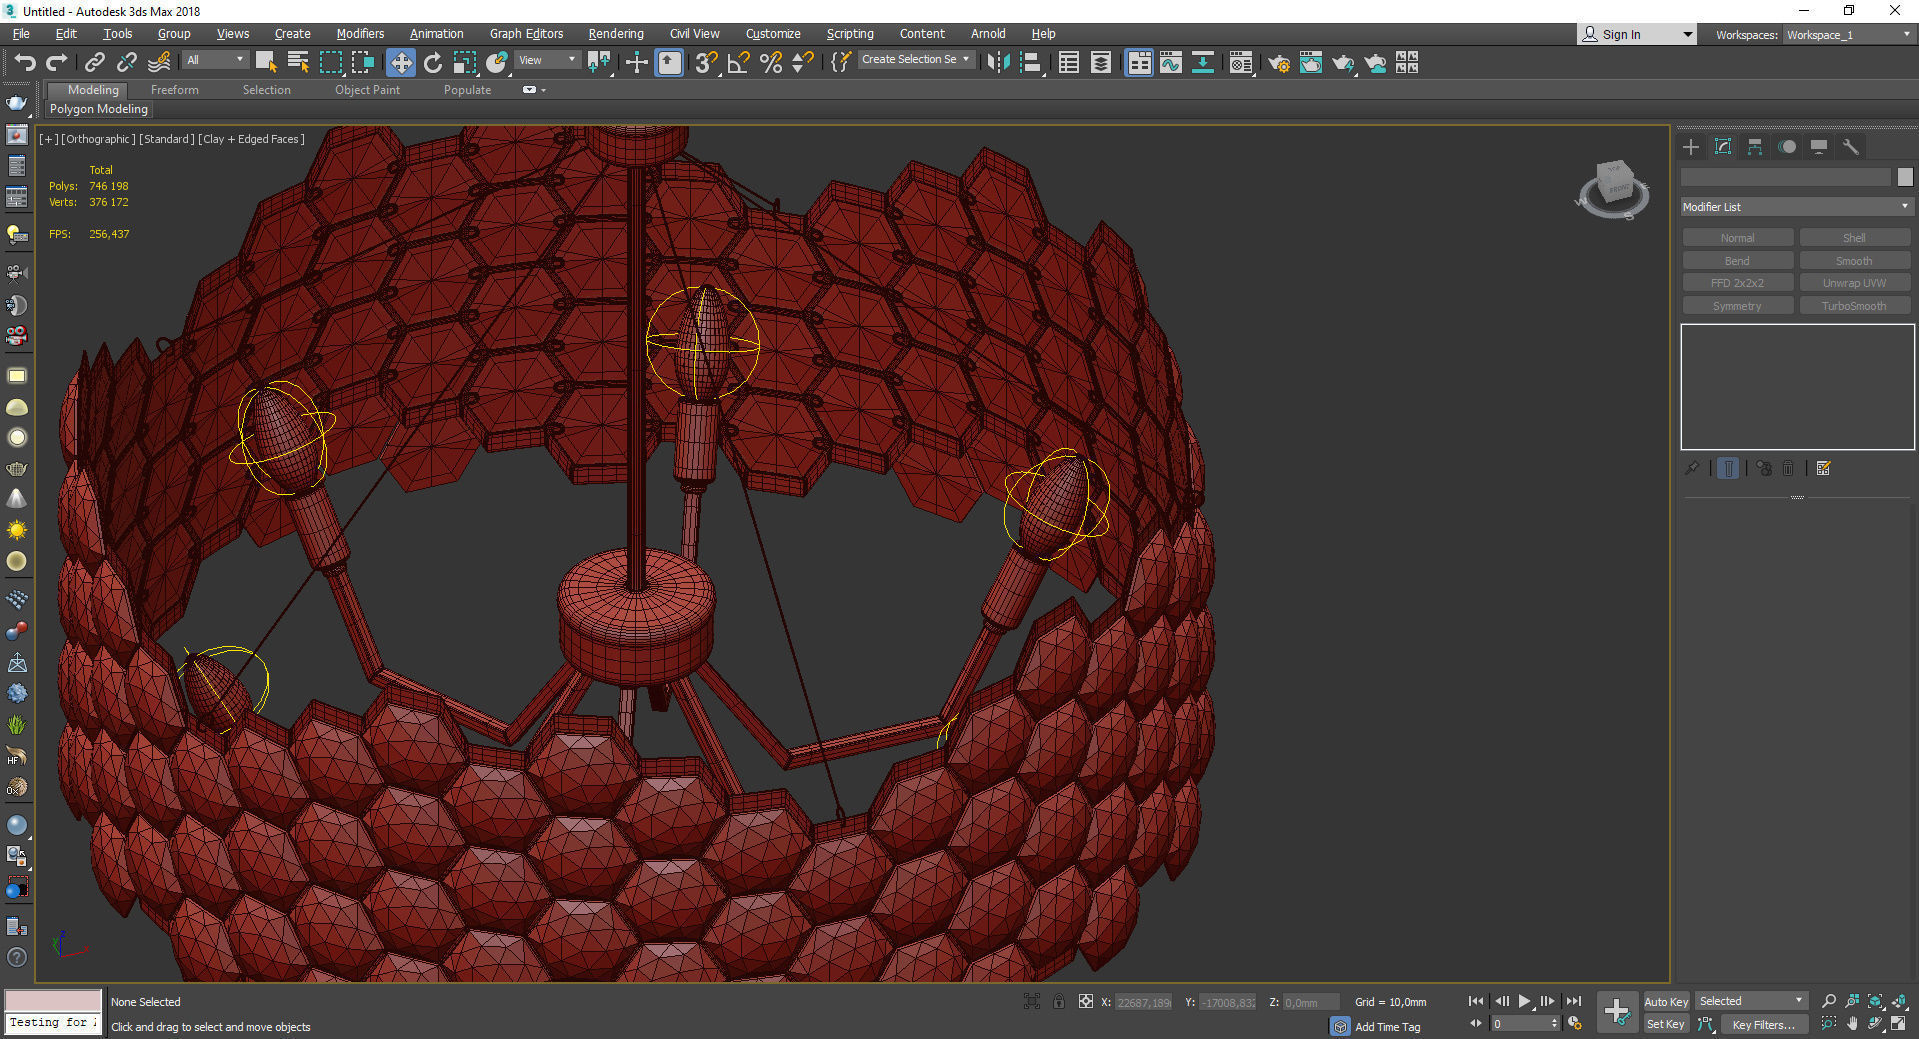
Task: Open the key filter 'Selected' dropdown
Action: click(x=1750, y=1001)
